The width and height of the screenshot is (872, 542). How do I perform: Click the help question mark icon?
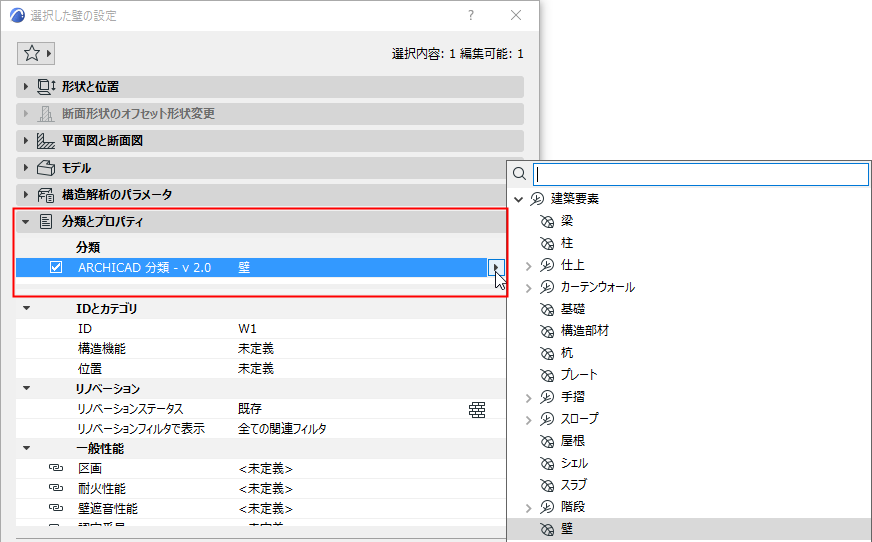click(471, 15)
